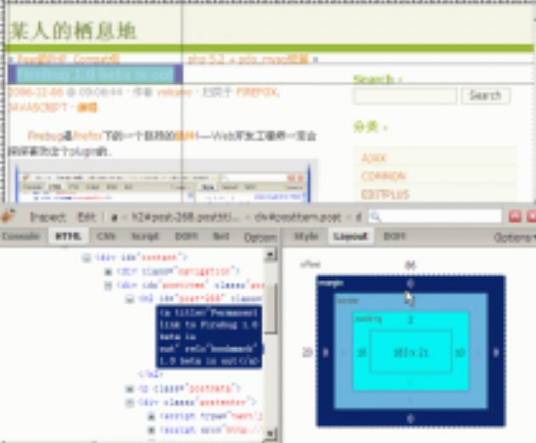Switch to the Style side tab
This screenshot has height=443, width=536.
306,236
